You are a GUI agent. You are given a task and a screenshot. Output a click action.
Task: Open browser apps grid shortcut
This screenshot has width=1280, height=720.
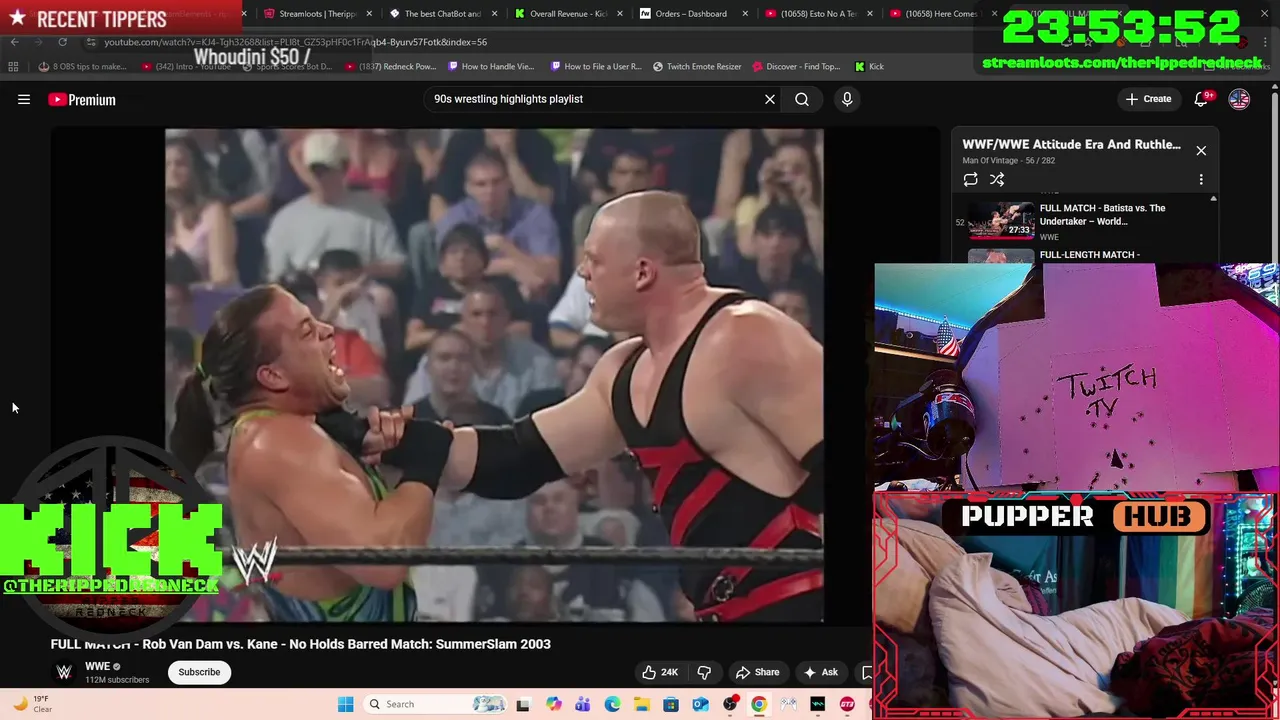(x=13, y=66)
